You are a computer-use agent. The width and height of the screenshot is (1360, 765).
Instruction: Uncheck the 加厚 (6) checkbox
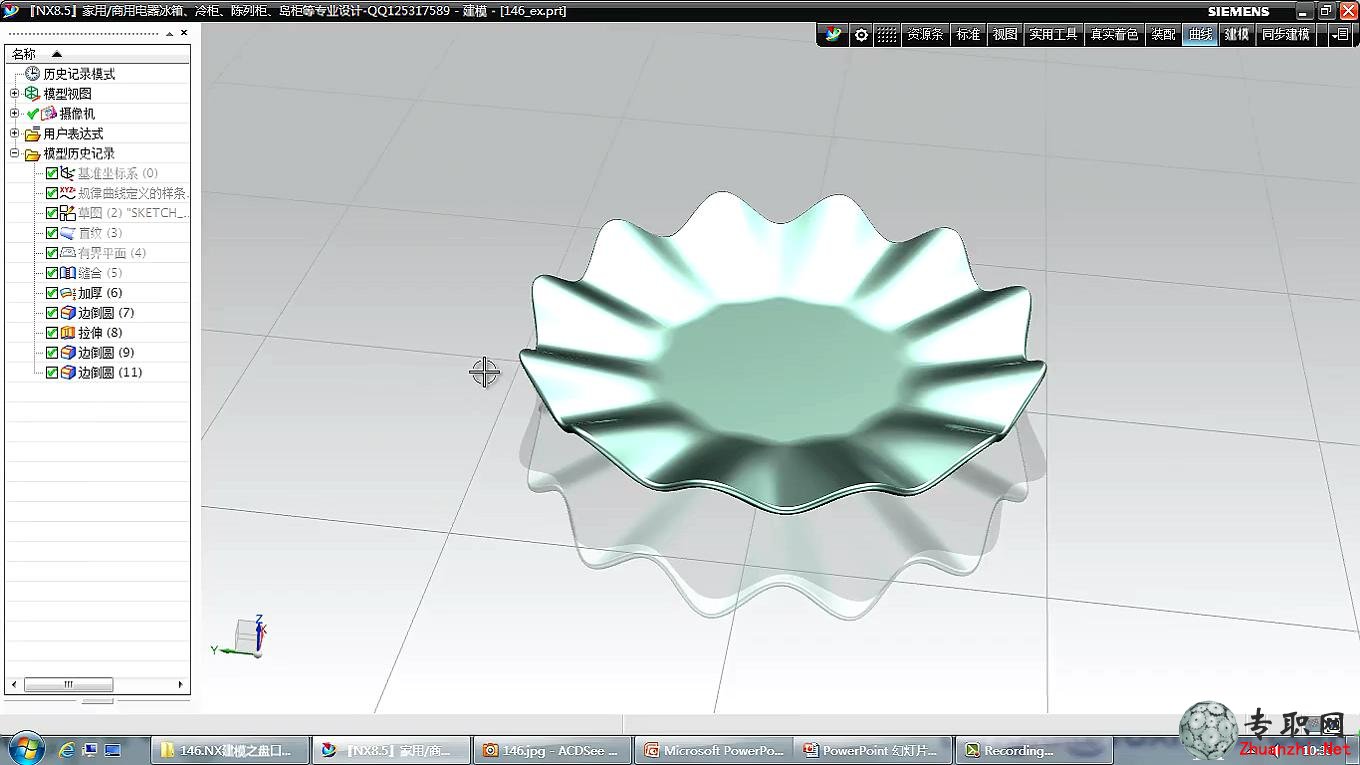(52, 293)
